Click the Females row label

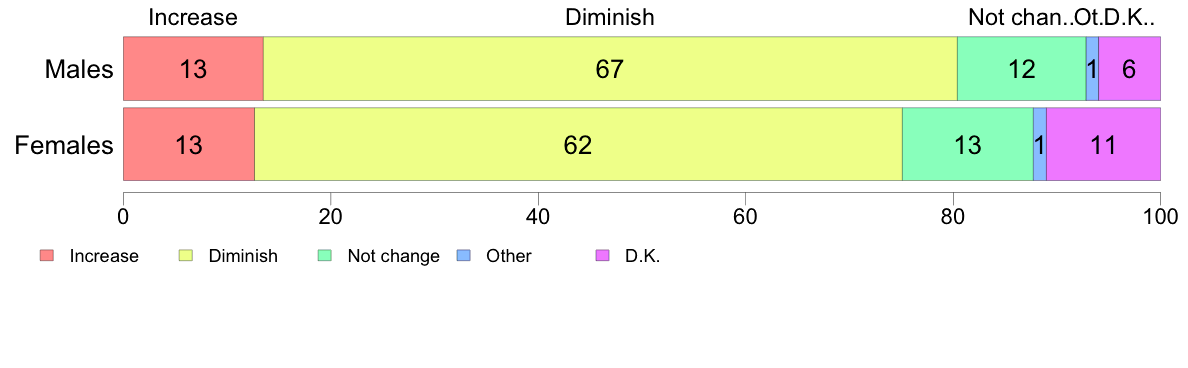coord(64,145)
